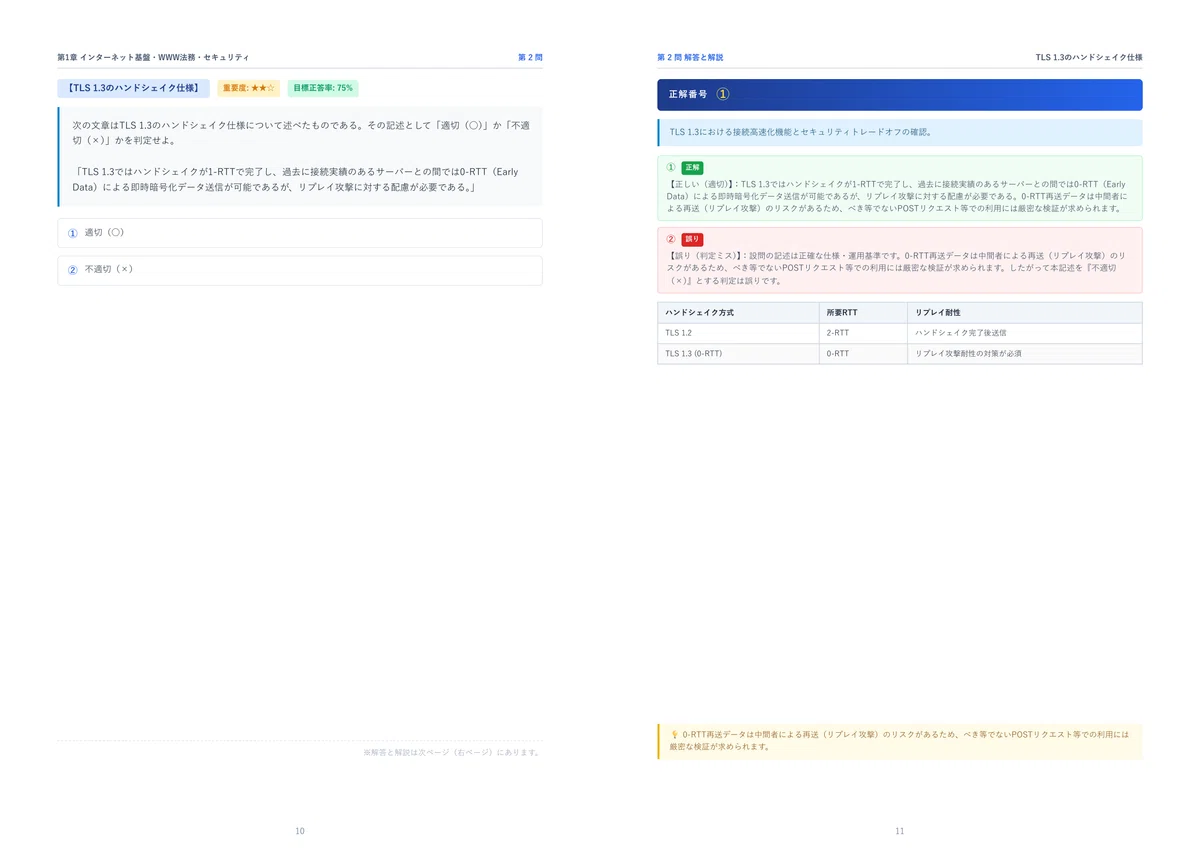This screenshot has width=1200, height=848.
Task: Click the circled ① in the green explanation box
Action: [x=671, y=168]
